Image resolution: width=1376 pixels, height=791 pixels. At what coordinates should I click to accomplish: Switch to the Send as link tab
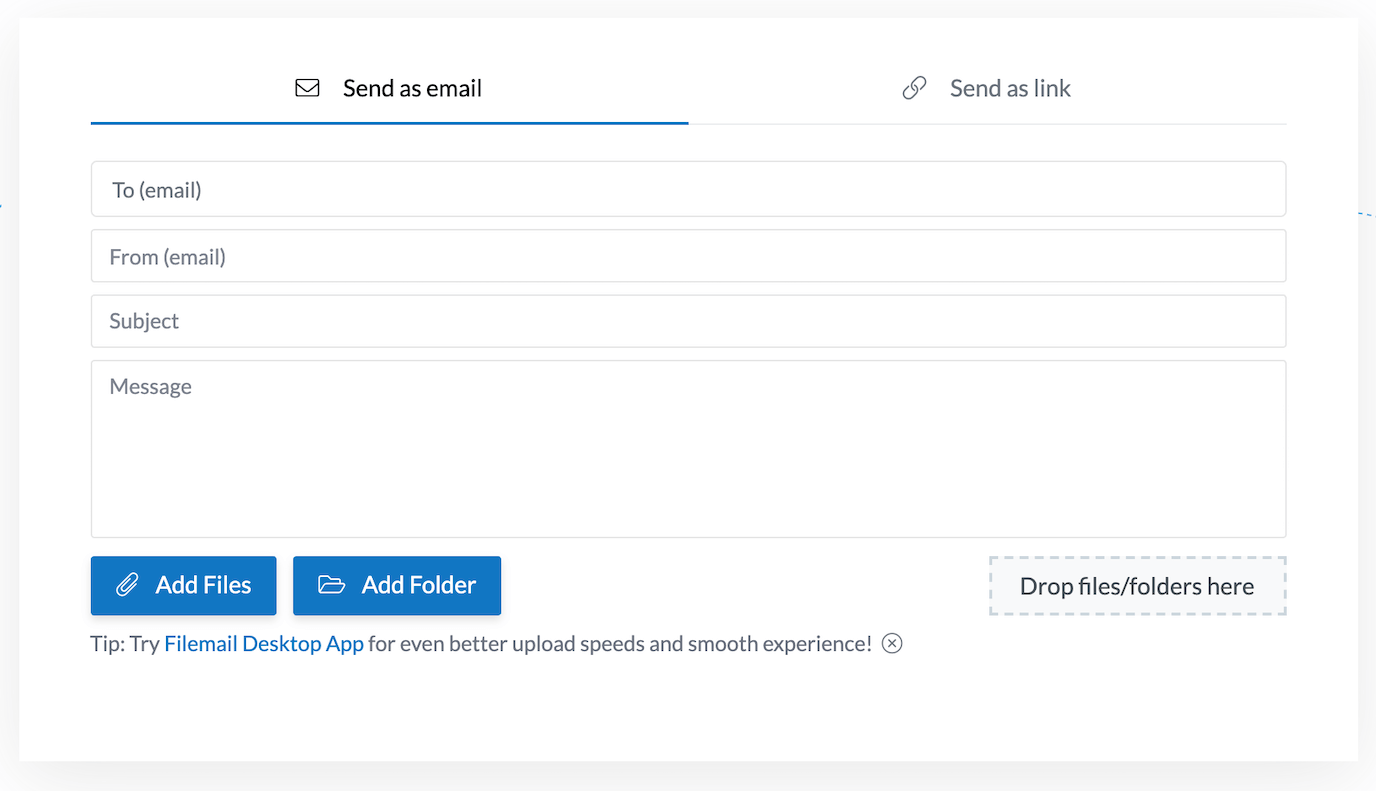(1010, 88)
